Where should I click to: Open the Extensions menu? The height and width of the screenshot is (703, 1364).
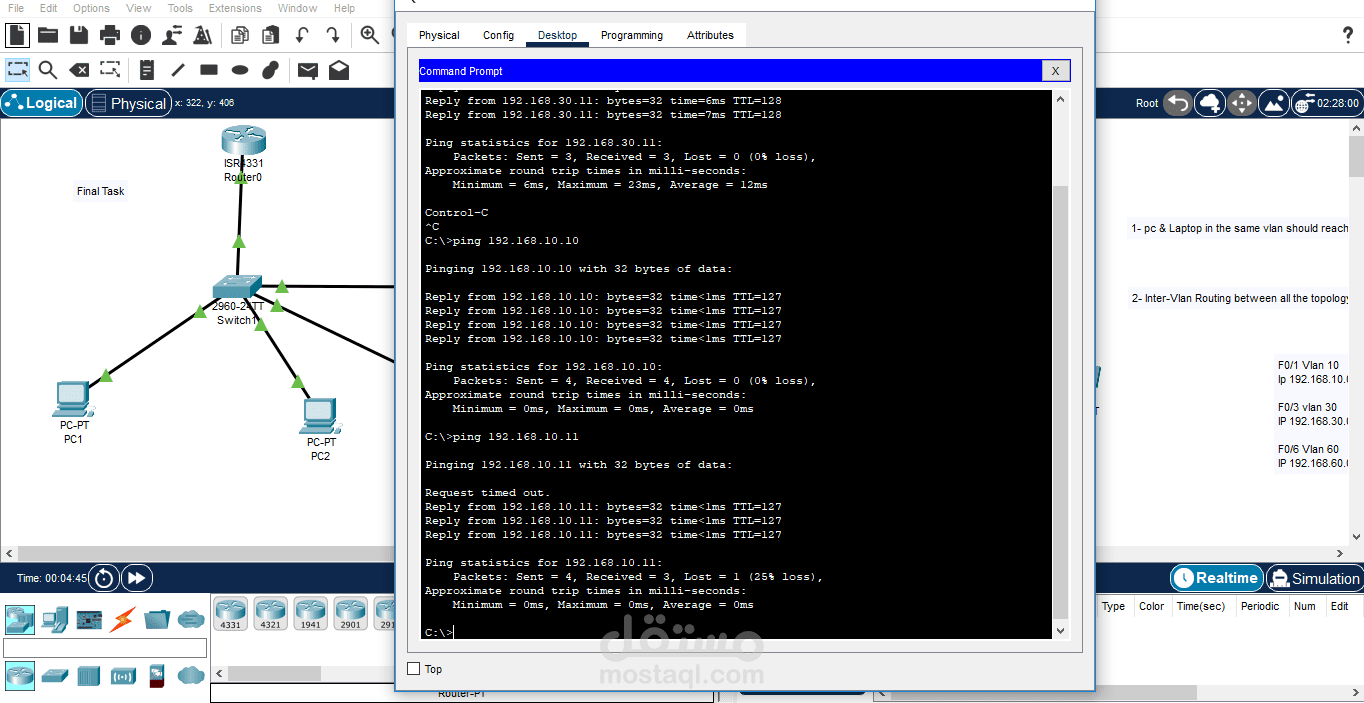pos(235,8)
